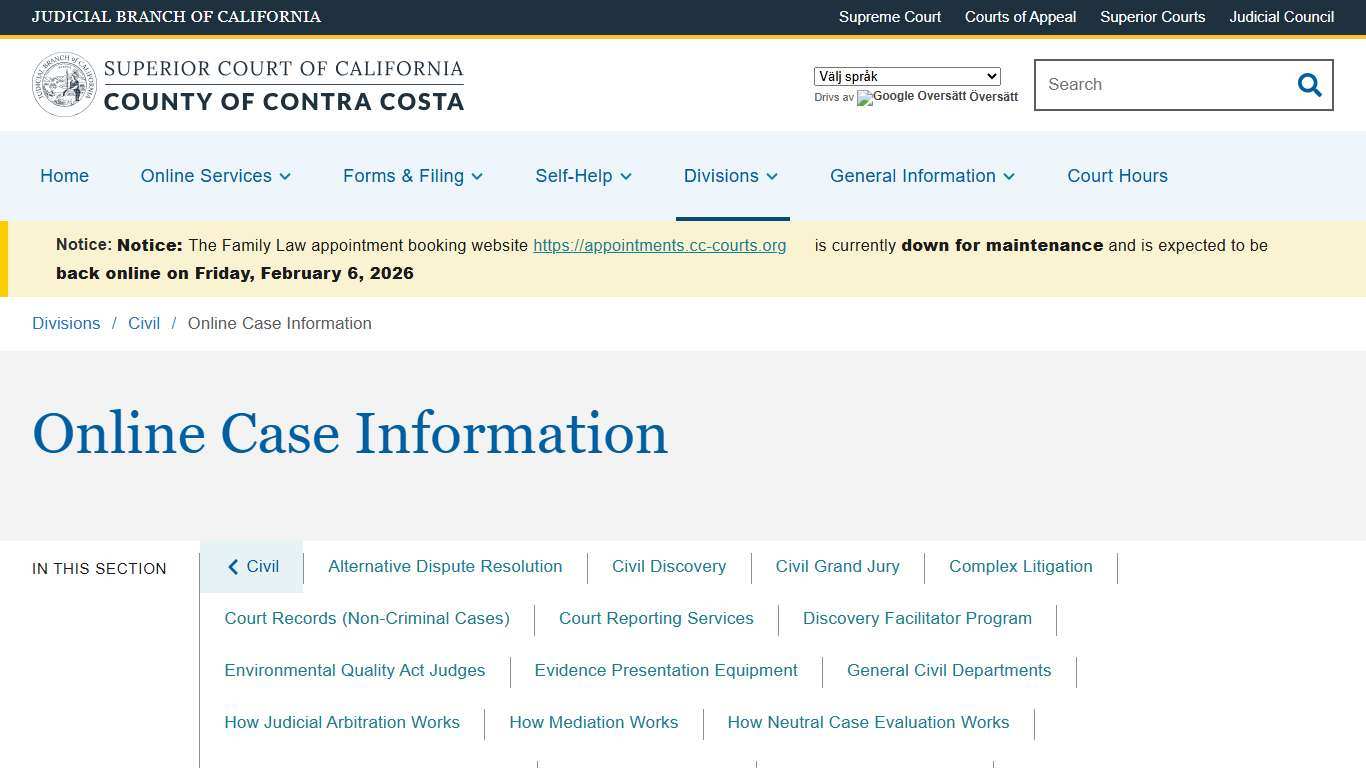Click Civil in the breadcrumb trail
The height and width of the screenshot is (768, 1366).
(144, 323)
